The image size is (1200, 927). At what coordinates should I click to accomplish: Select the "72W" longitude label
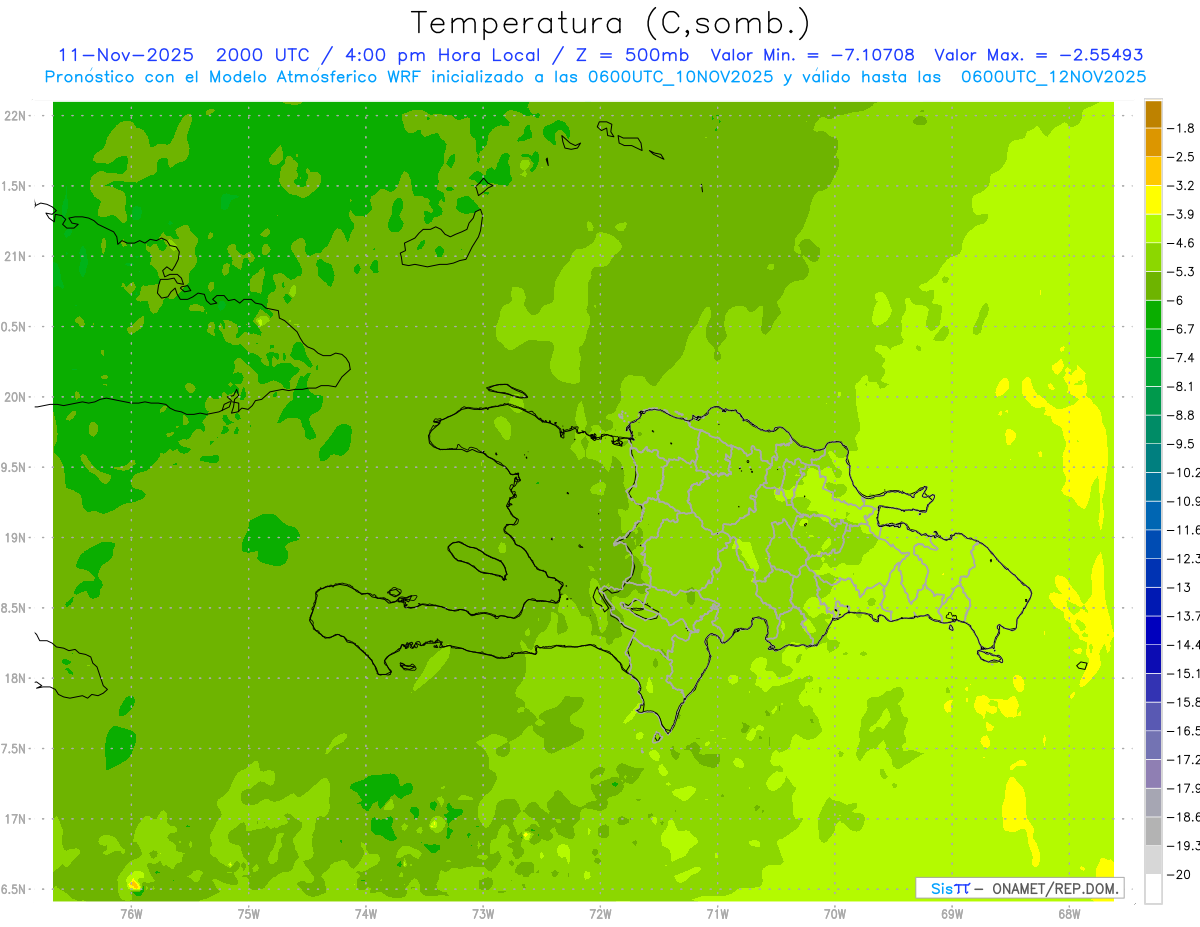[x=600, y=912]
